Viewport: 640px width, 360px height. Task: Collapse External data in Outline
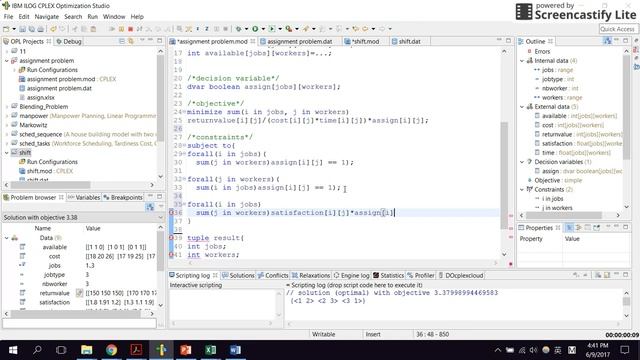(522, 107)
